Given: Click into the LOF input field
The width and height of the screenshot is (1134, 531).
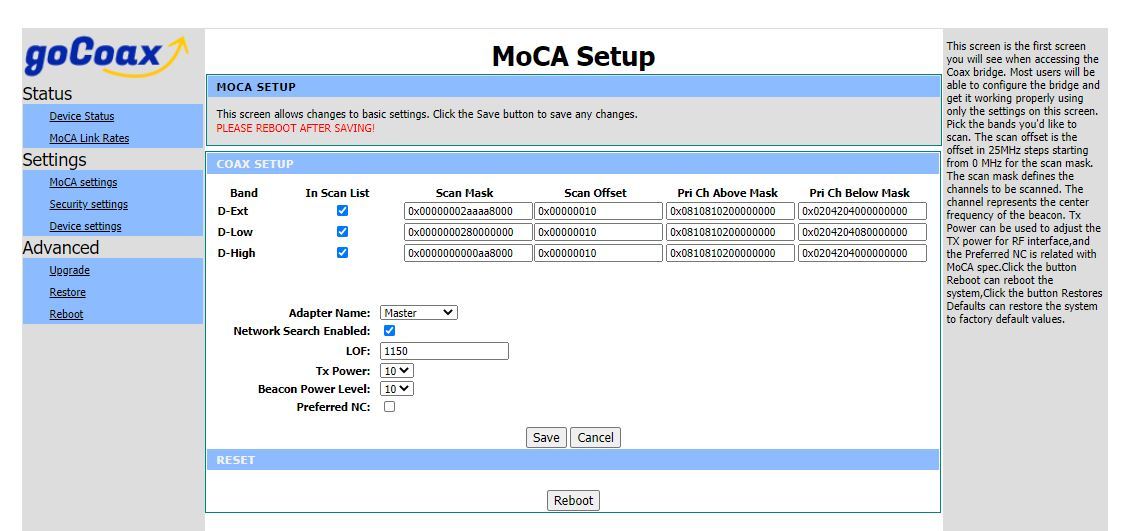Looking at the screenshot, I should click(x=444, y=351).
